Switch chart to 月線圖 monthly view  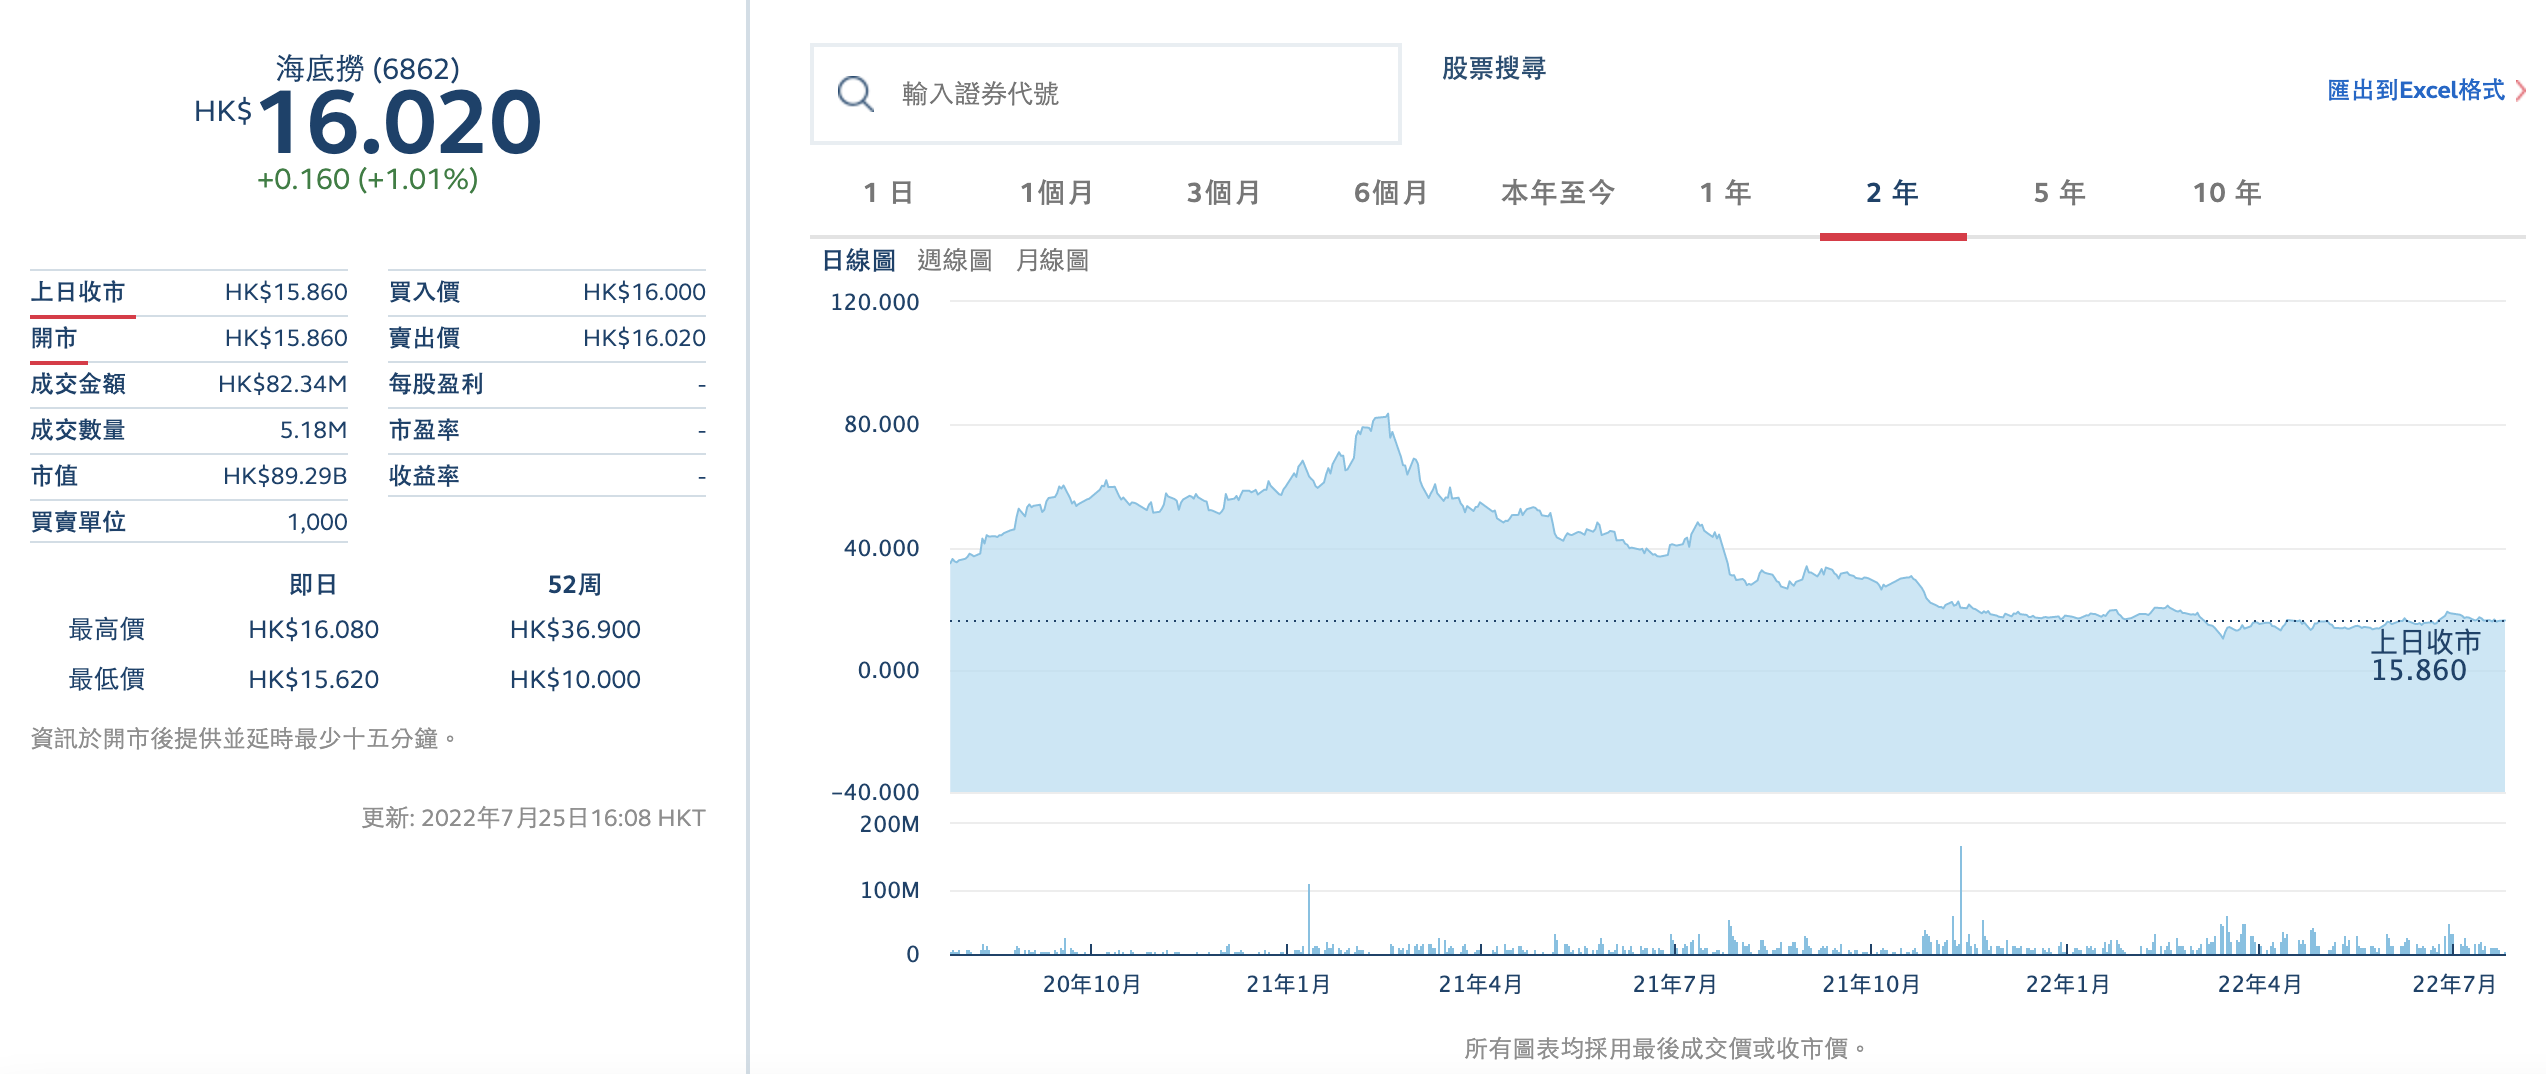1052,261
